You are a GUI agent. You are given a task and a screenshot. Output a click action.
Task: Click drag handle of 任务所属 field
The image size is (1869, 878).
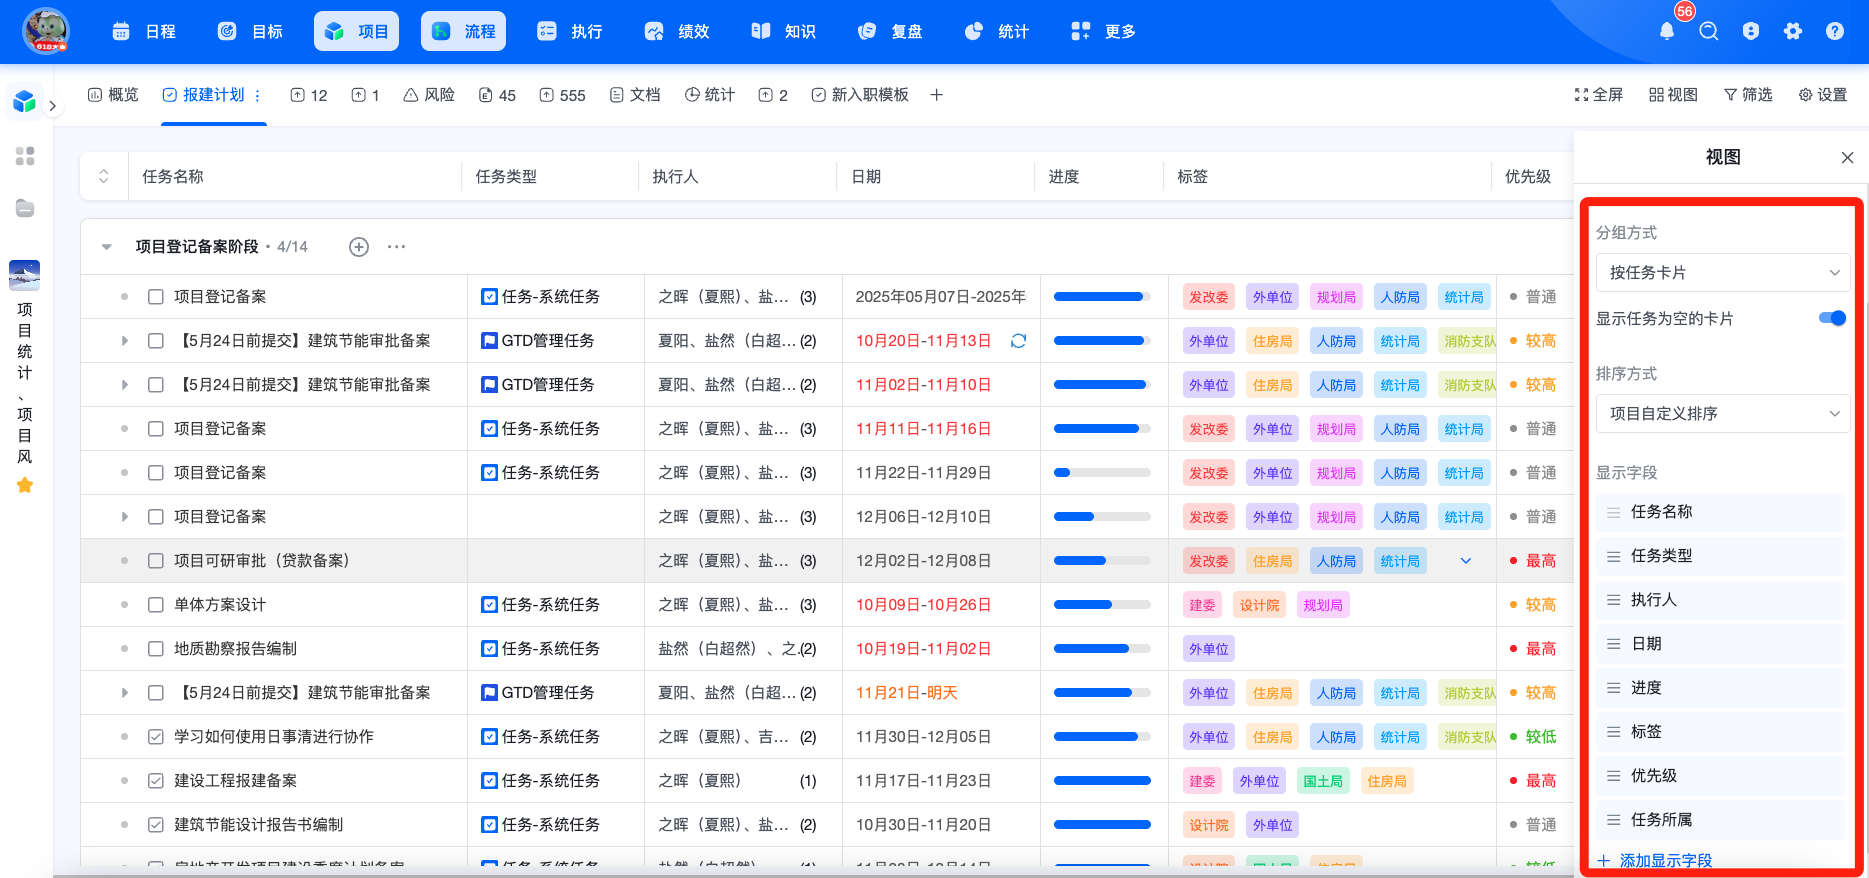1613,820
